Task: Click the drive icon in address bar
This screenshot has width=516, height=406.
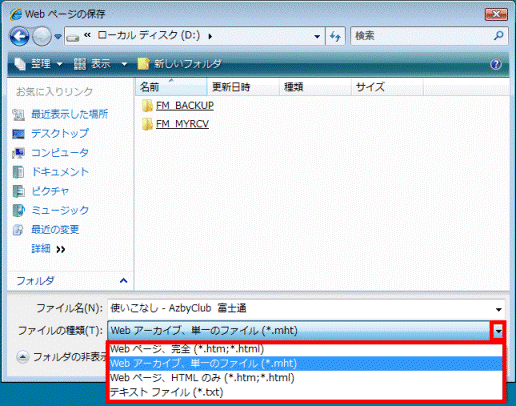Action: 72,37
